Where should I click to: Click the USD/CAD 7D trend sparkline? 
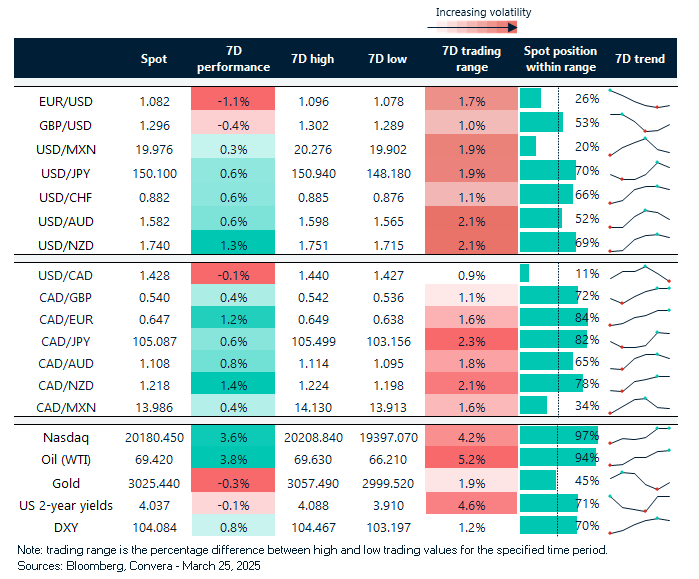(x=640, y=272)
